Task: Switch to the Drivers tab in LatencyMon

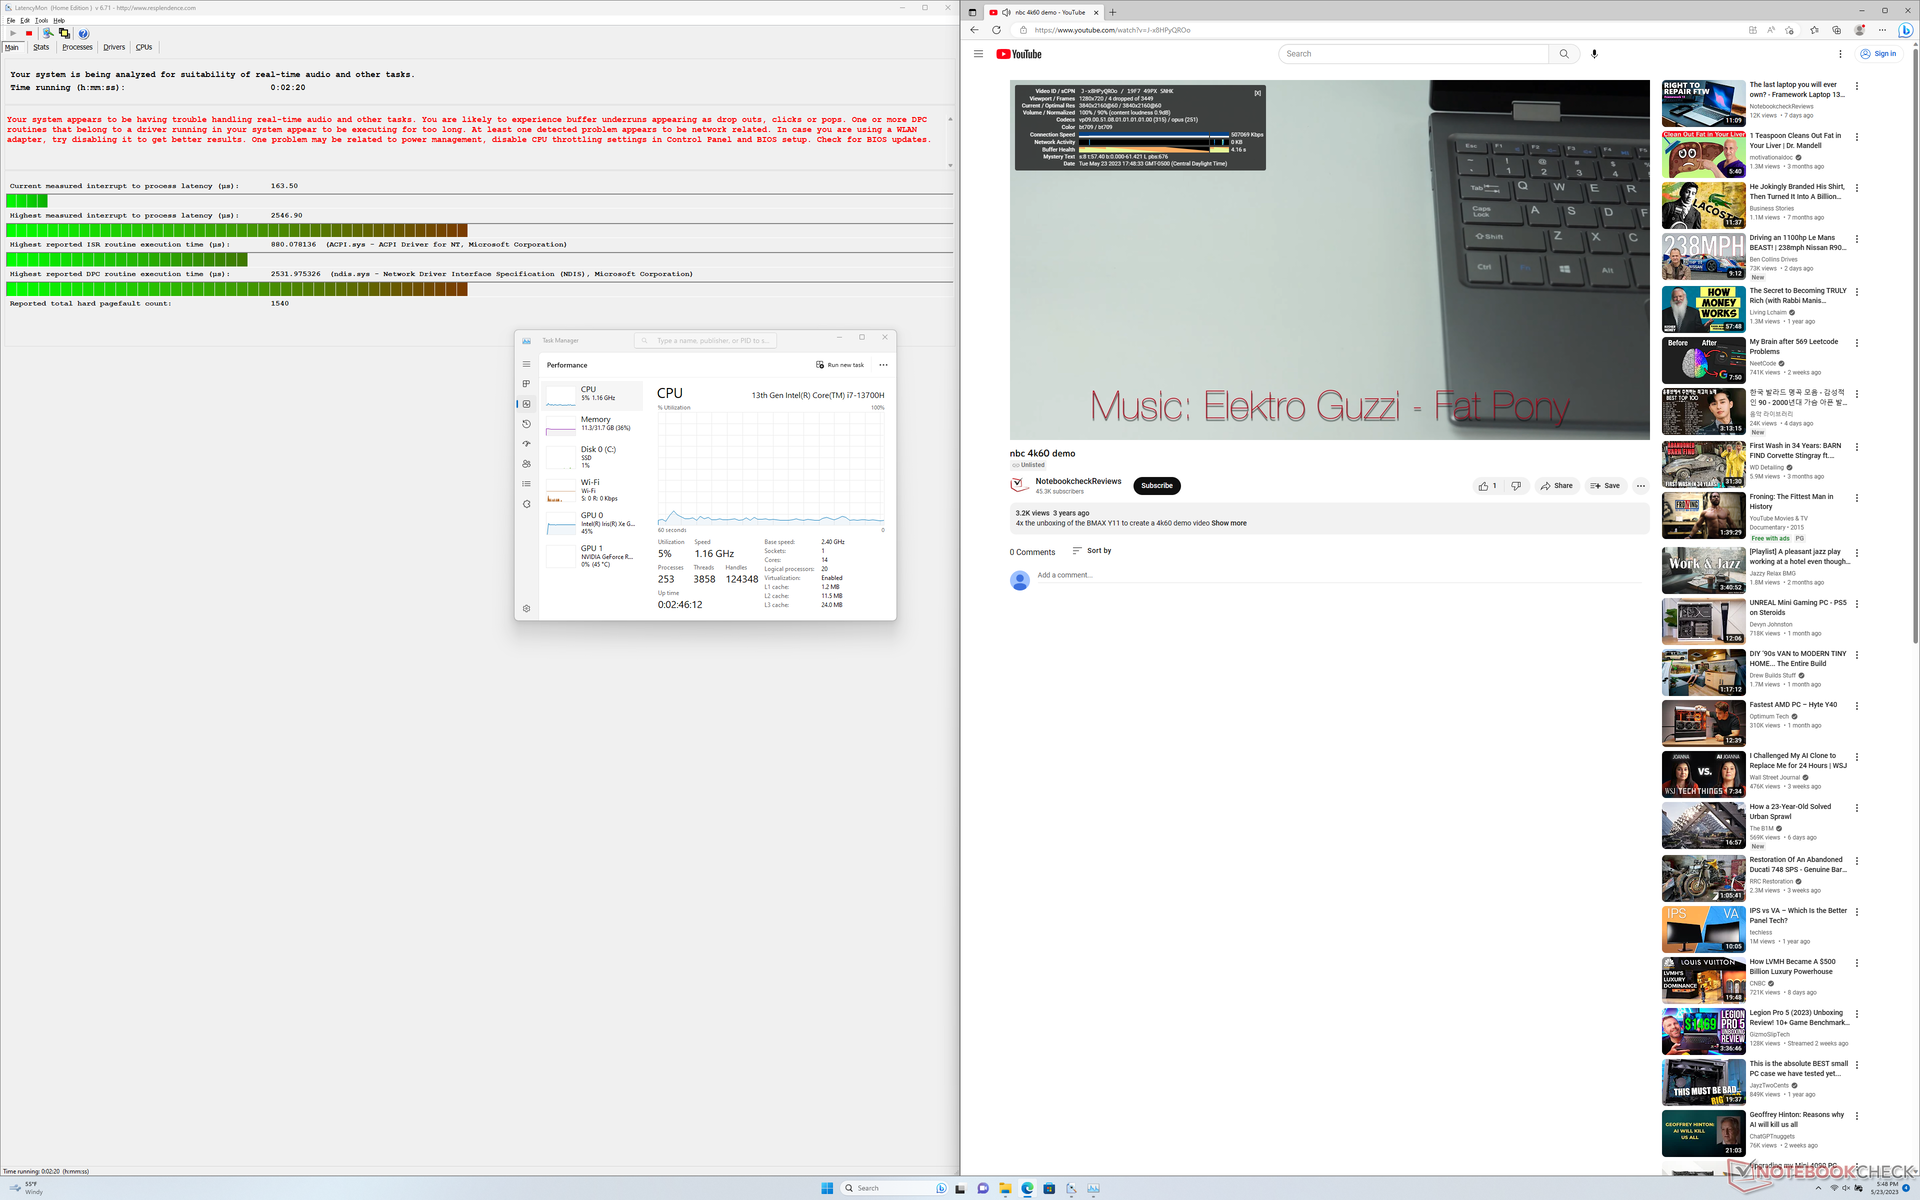Action: point(114,47)
